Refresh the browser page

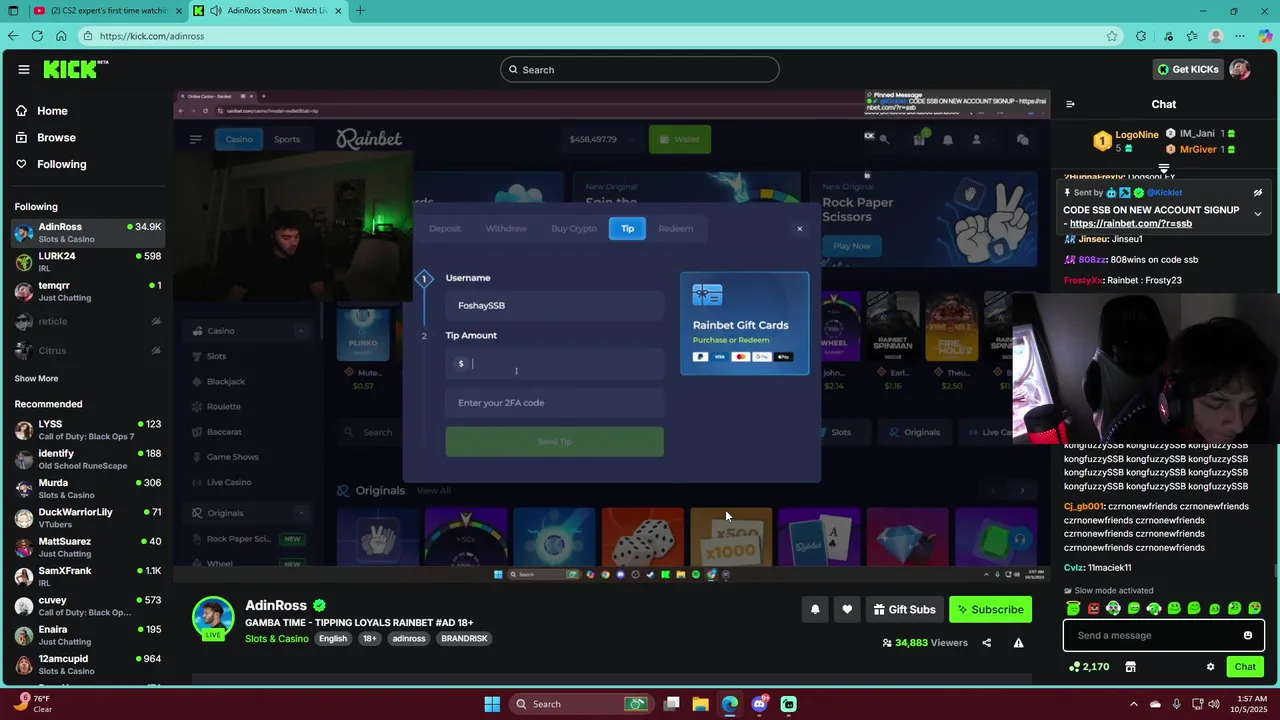[x=37, y=36]
